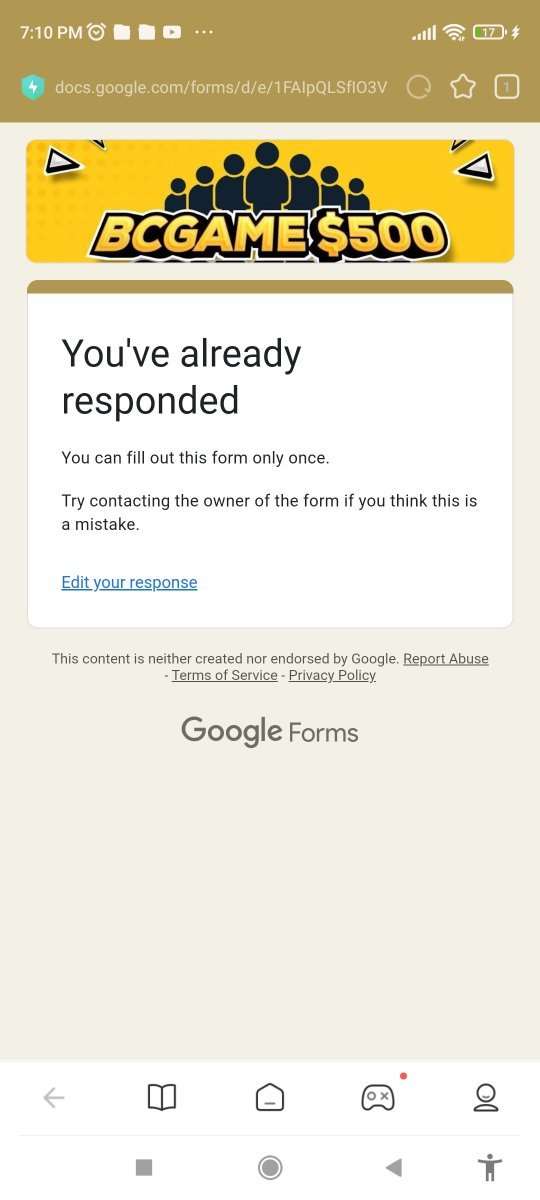
Task: Tap the Android home circle button
Action: 270,1167
